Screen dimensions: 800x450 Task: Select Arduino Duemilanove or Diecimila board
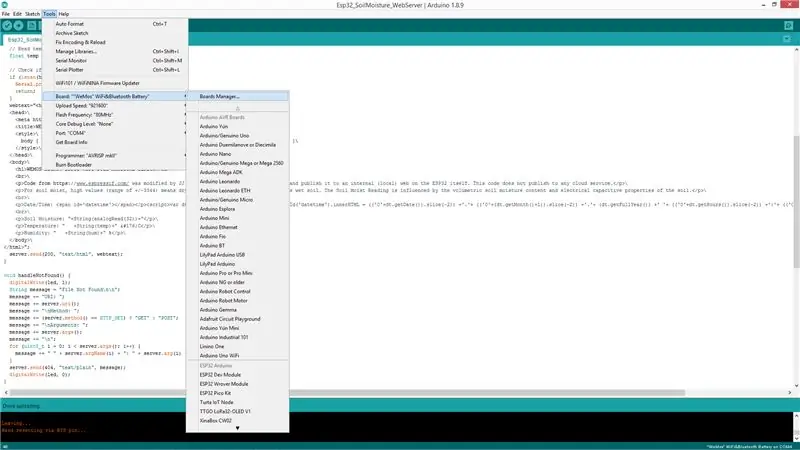click(x=237, y=145)
